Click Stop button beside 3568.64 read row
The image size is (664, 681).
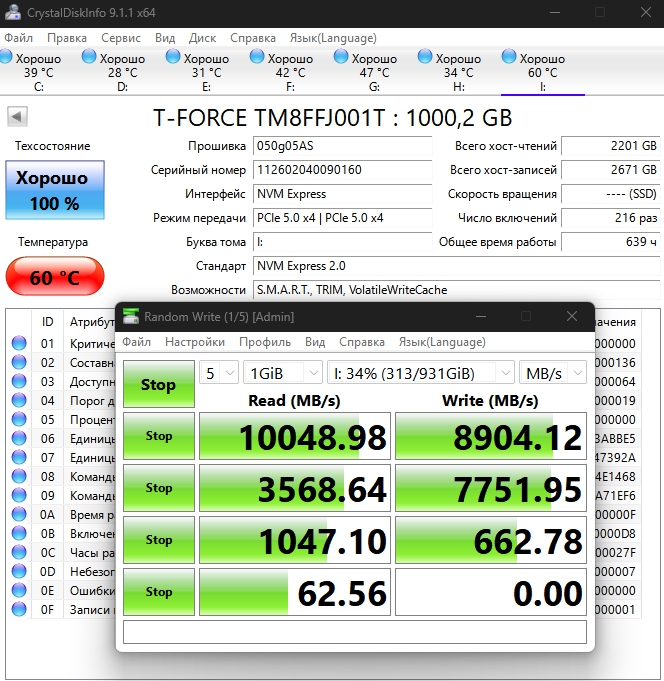[159, 488]
